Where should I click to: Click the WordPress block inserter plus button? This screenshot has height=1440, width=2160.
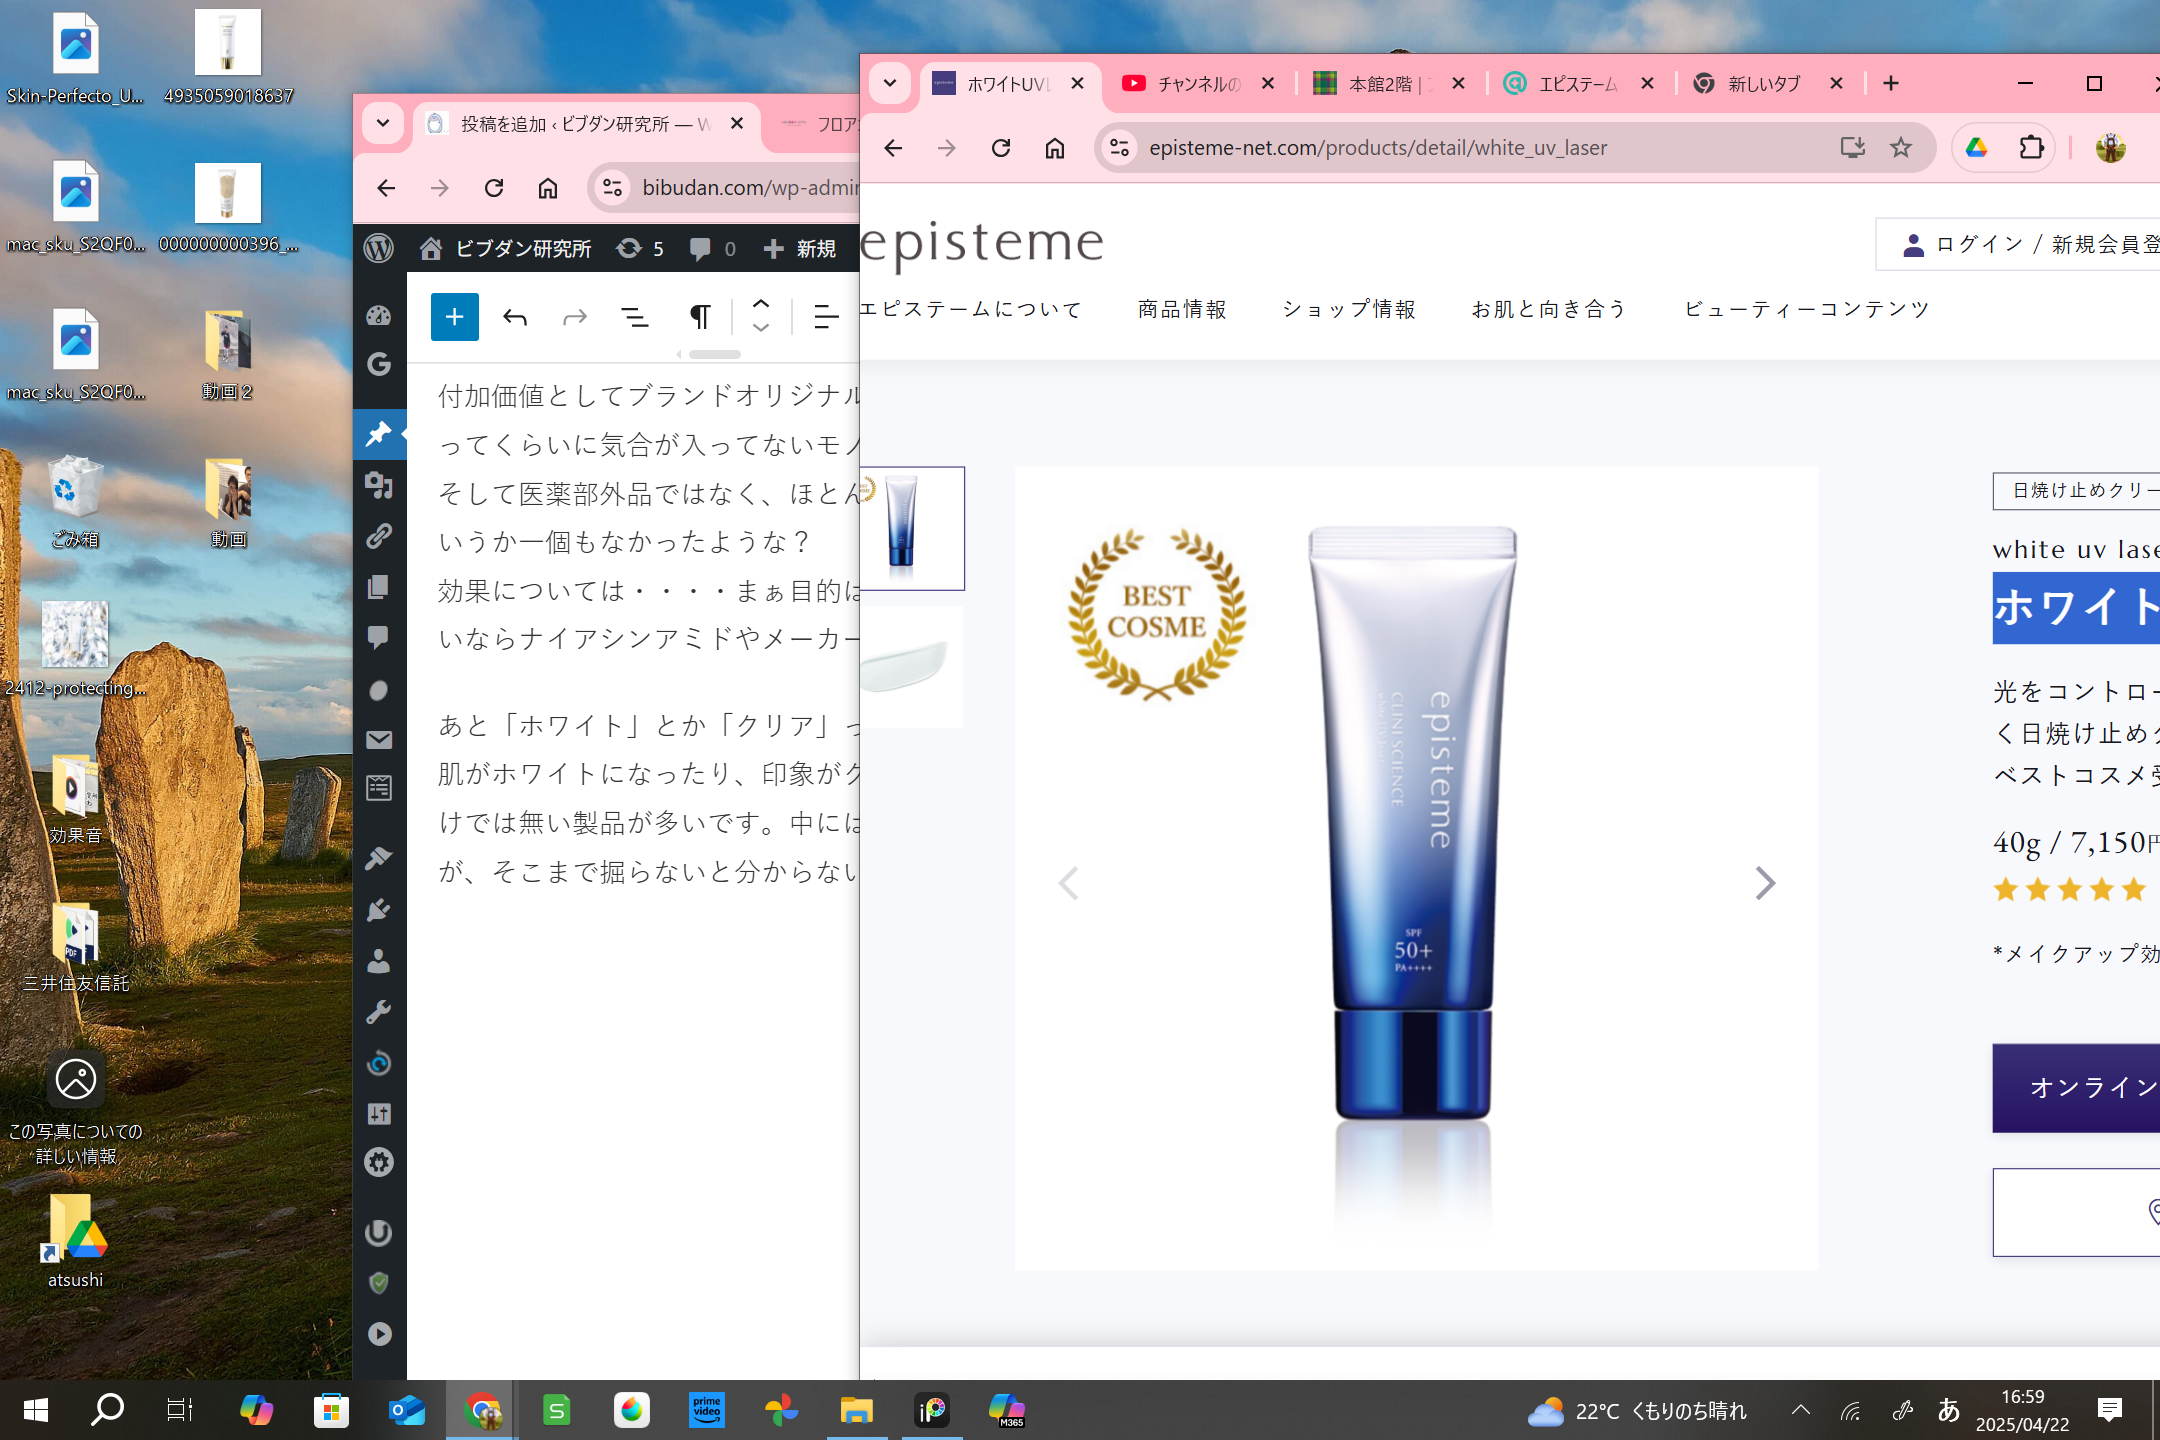(x=454, y=317)
